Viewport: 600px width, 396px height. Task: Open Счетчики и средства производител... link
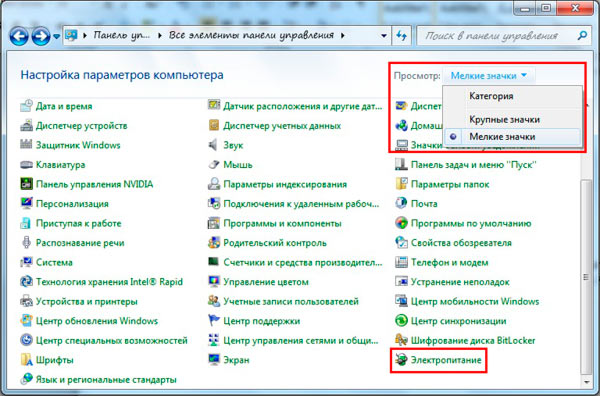tap(303, 262)
